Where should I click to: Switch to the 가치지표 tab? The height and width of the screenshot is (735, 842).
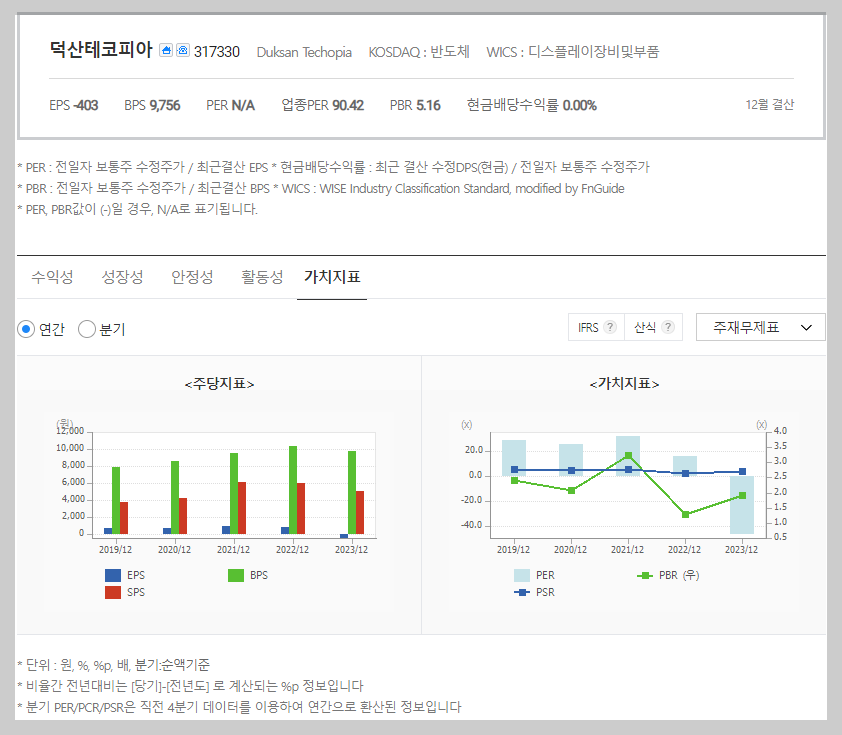coord(332,277)
